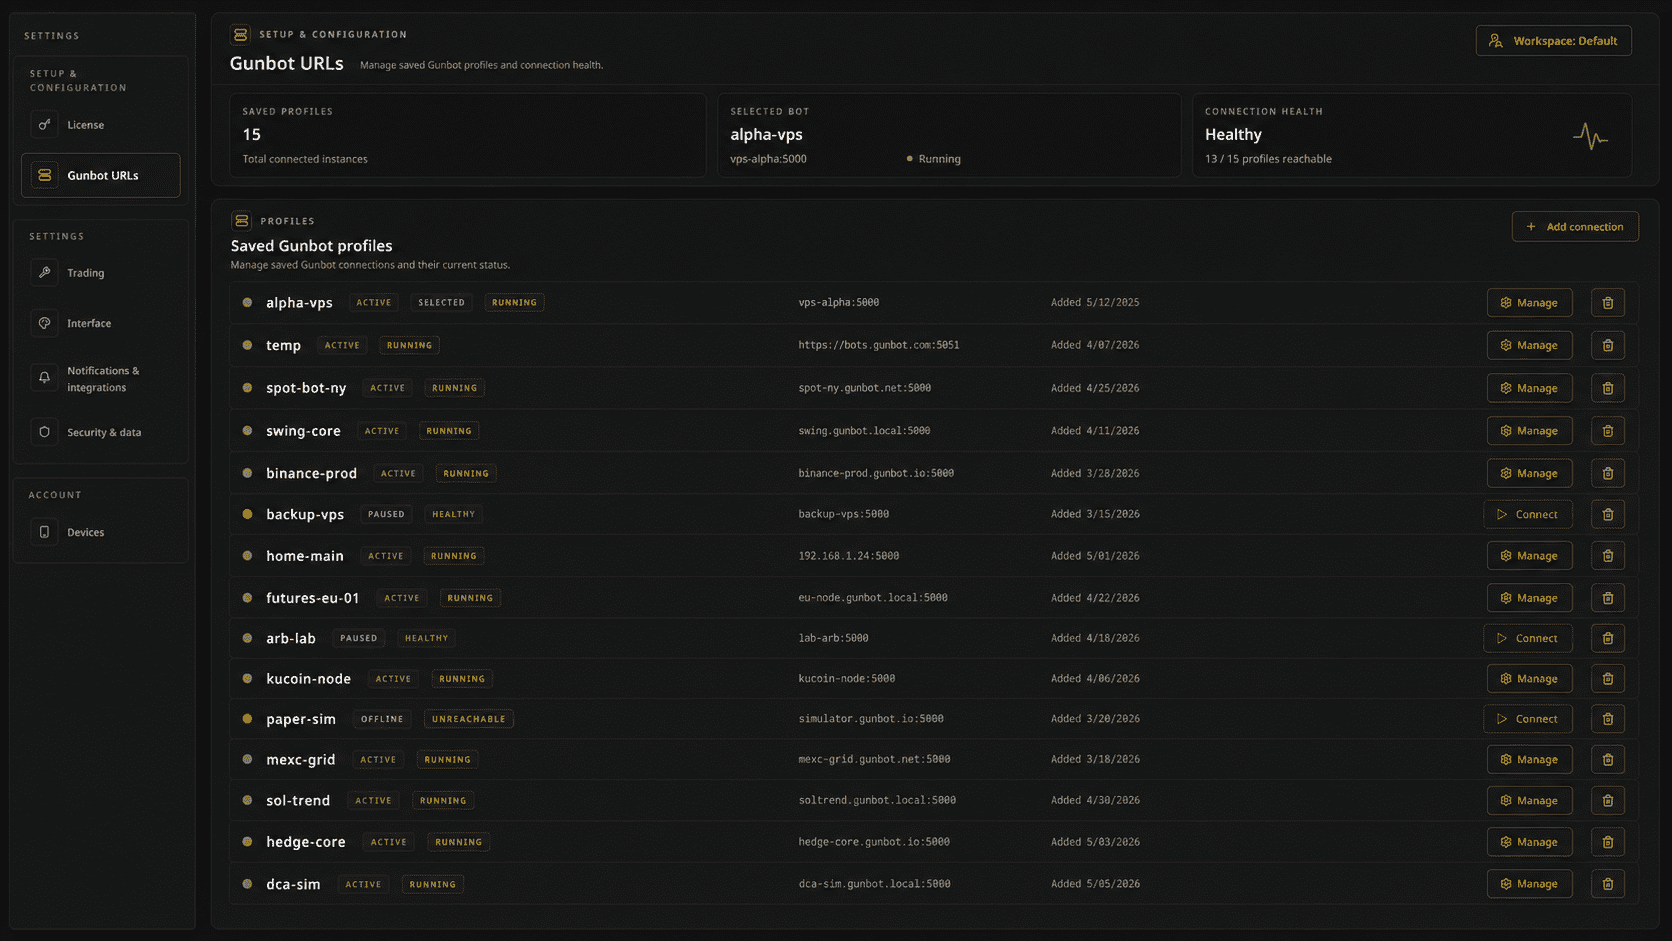Remove dca-sim using the trash icon

pyautogui.click(x=1607, y=884)
